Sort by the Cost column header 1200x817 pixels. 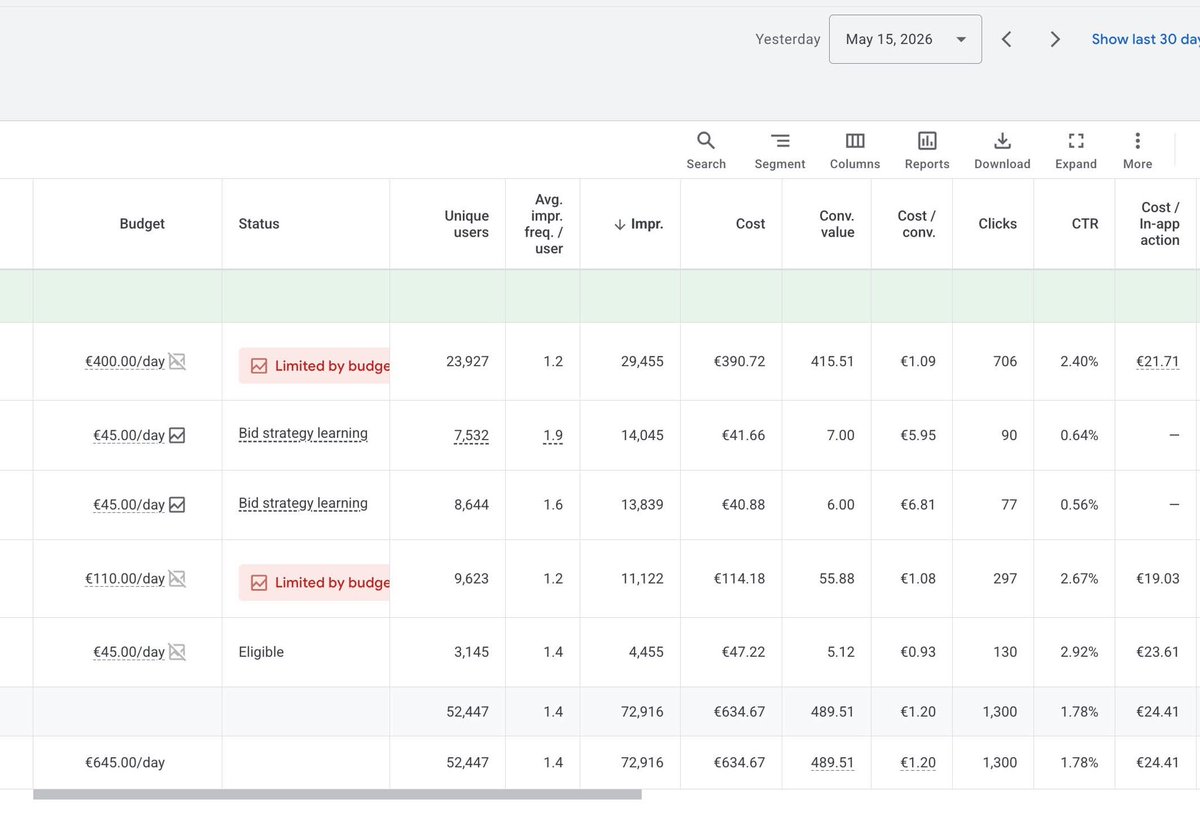tap(750, 224)
